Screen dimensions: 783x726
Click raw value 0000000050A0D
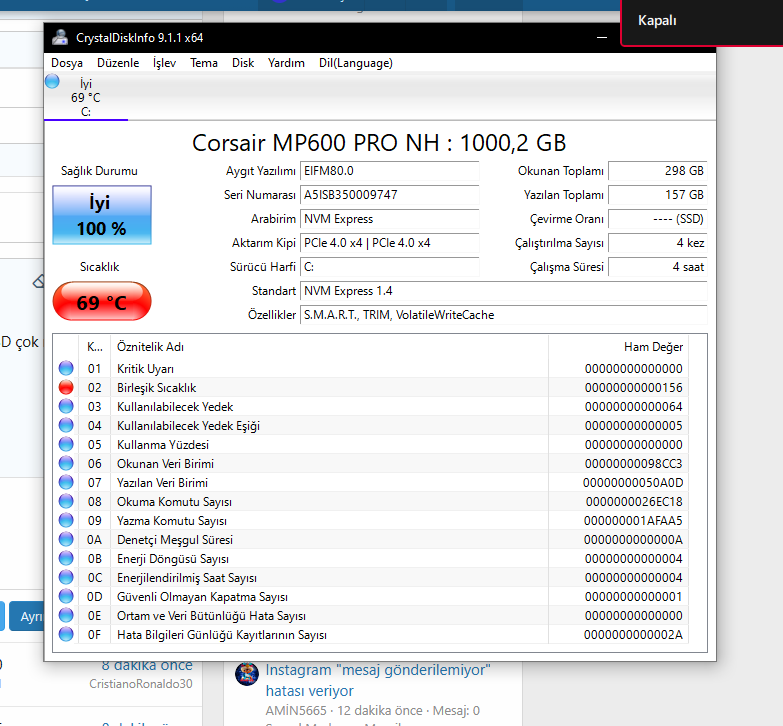[x=633, y=482]
